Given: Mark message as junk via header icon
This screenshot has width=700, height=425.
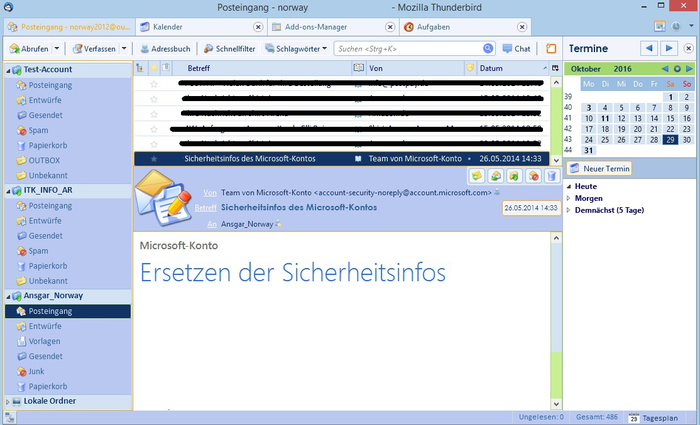Looking at the screenshot, I should pos(533,176).
